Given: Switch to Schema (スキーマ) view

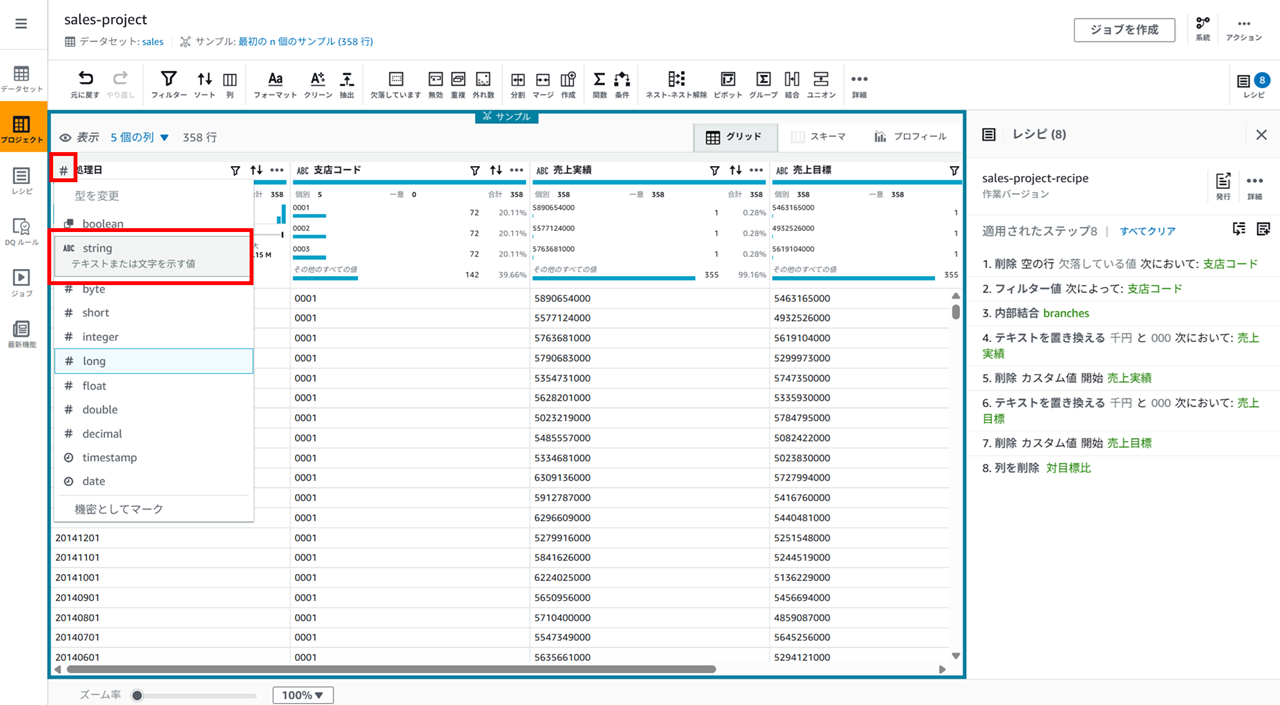Looking at the screenshot, I should [819, 137].
